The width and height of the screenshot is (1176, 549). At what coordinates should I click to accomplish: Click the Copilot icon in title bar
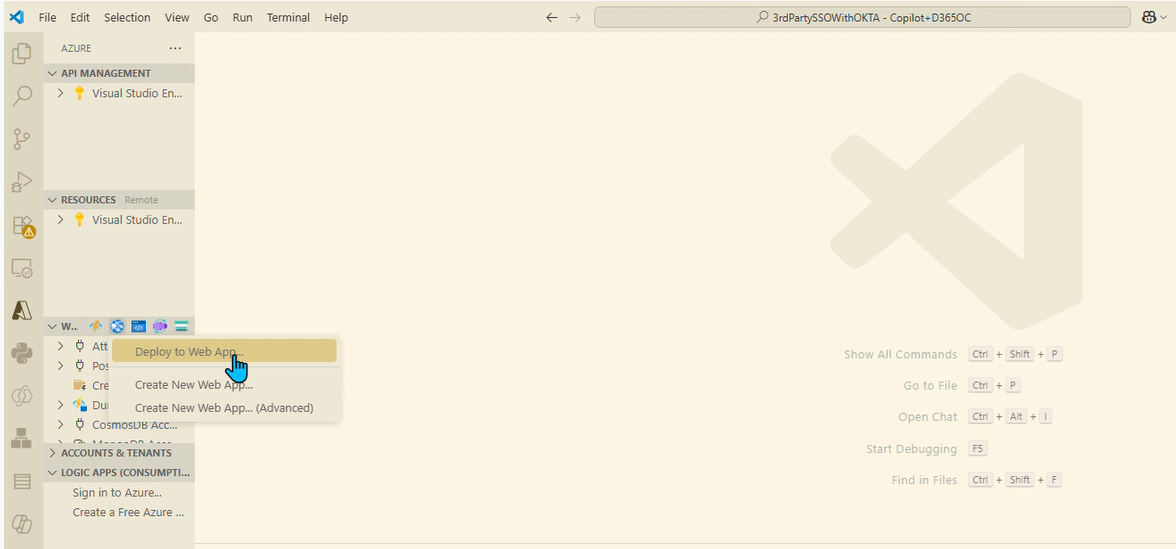[x=1149, y=17]
